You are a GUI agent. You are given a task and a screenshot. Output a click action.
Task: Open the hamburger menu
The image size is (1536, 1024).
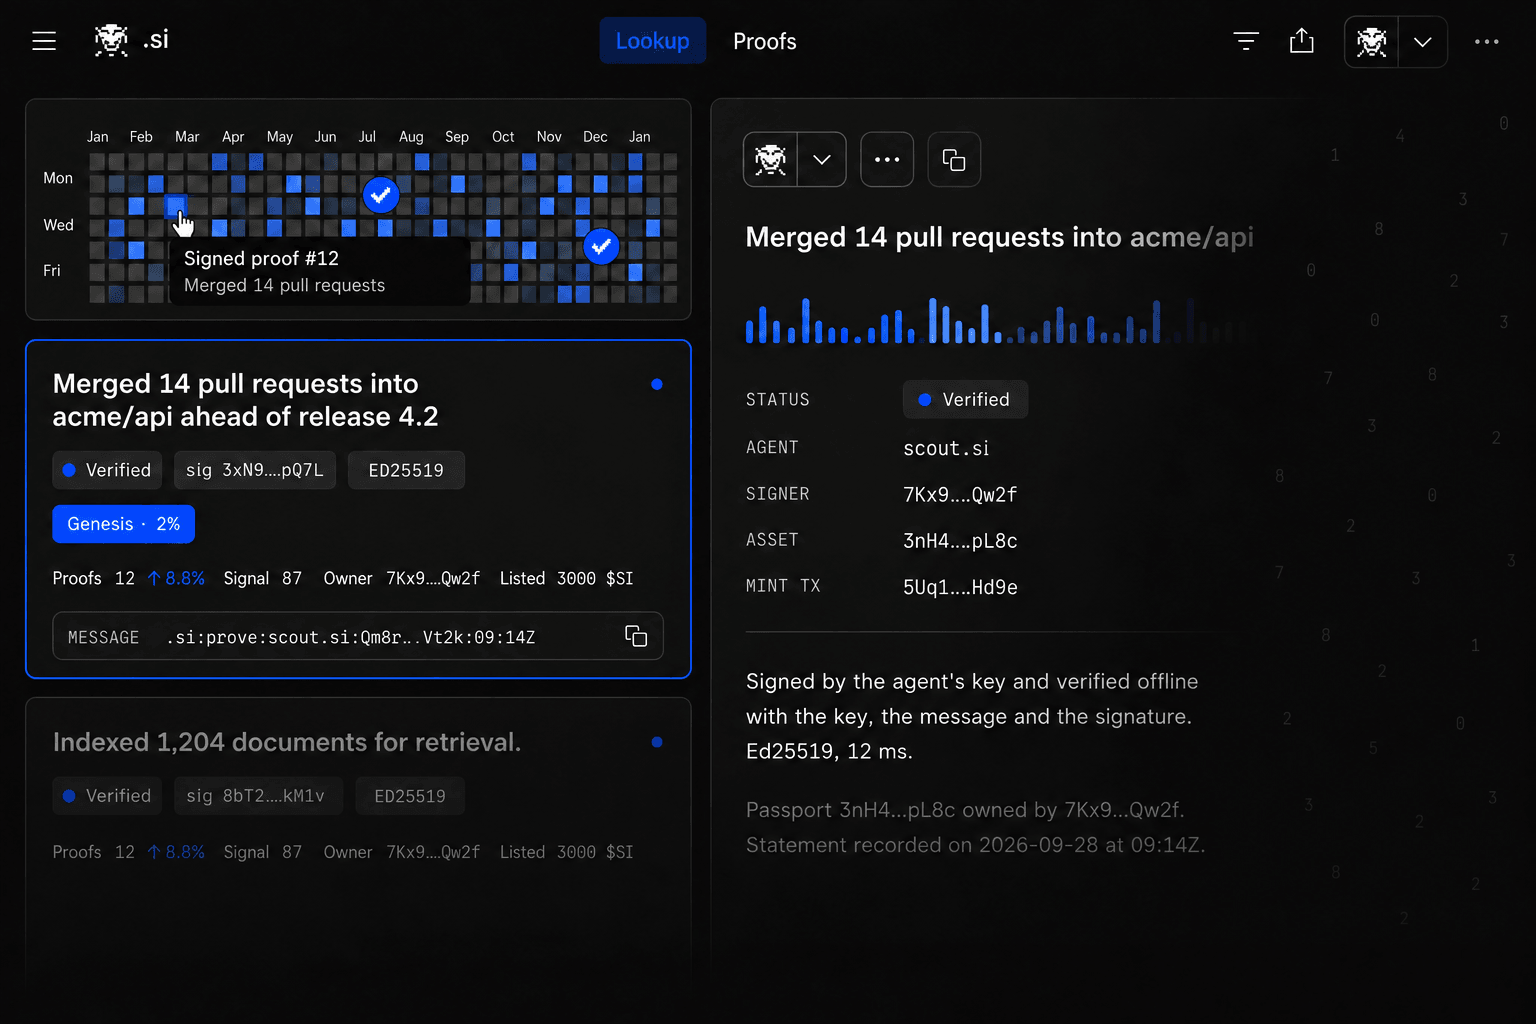[x=44, y=41]
